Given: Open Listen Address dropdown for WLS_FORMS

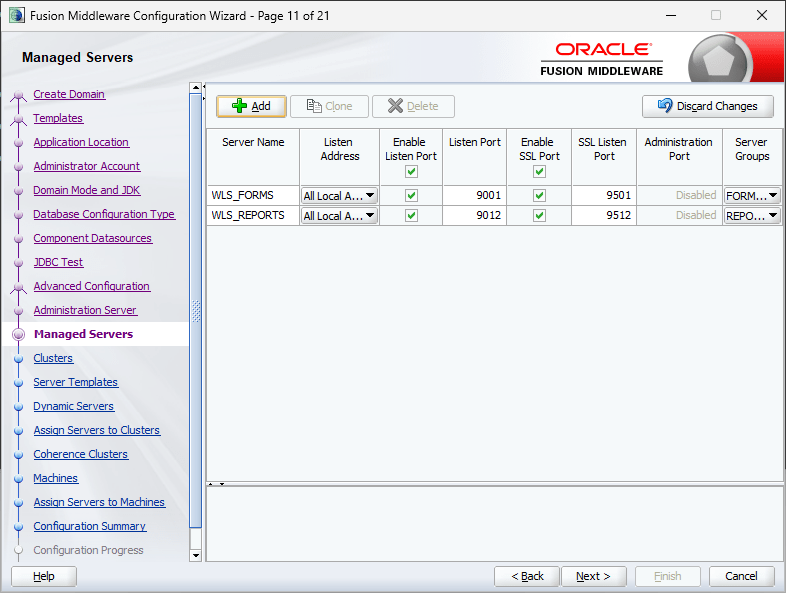Looking at the screenshot, I should click(x=339, y=195).
